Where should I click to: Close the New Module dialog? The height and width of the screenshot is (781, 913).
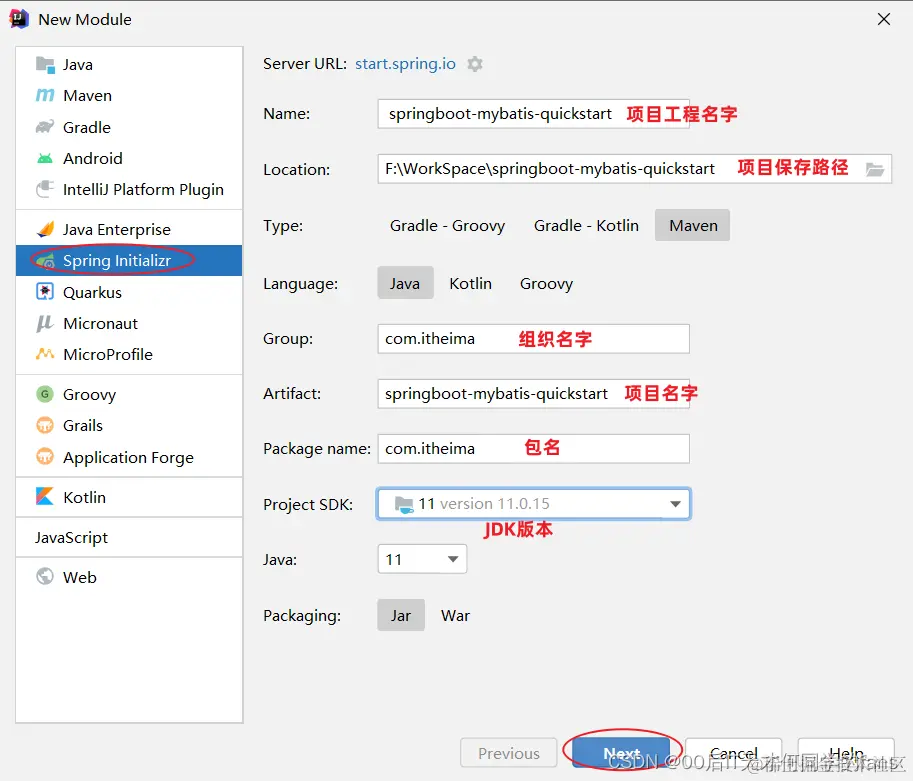[x=883, y=19]
